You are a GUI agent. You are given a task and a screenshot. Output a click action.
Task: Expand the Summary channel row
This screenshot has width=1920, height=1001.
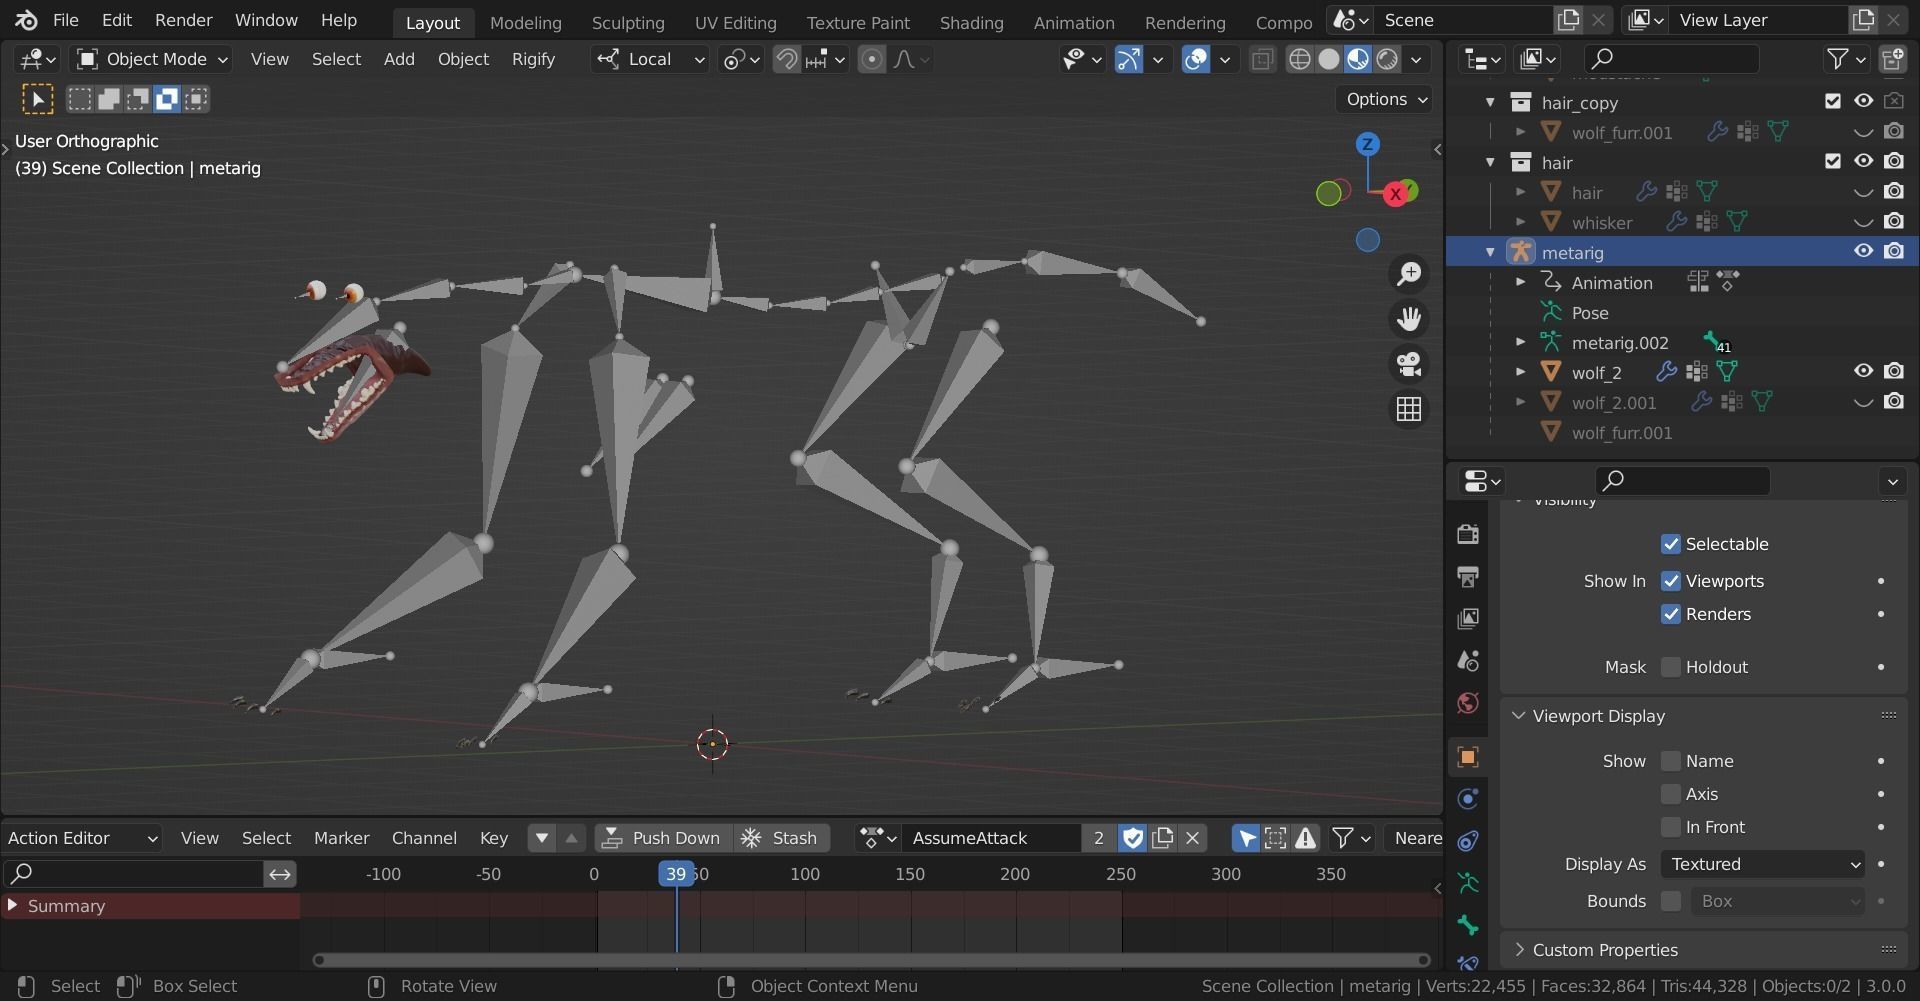pos(12,906)
